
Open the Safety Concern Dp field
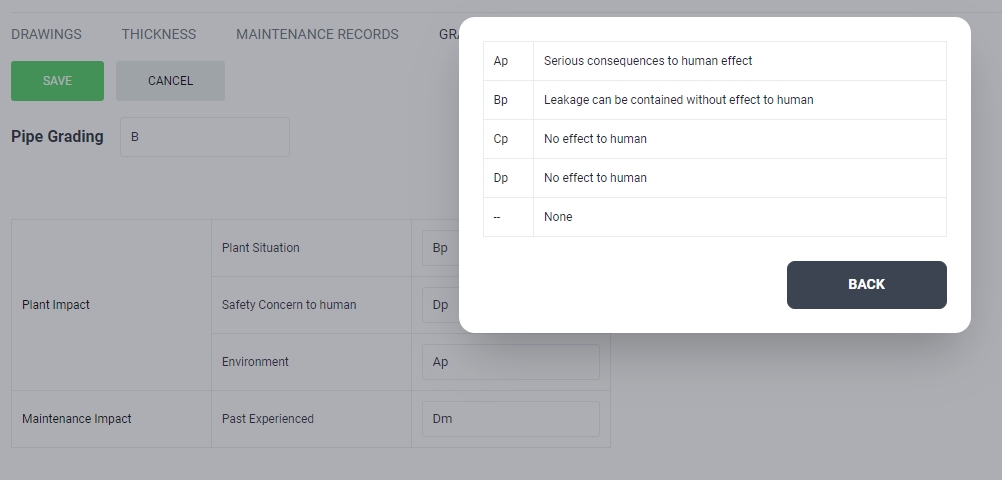pos(440,305)
